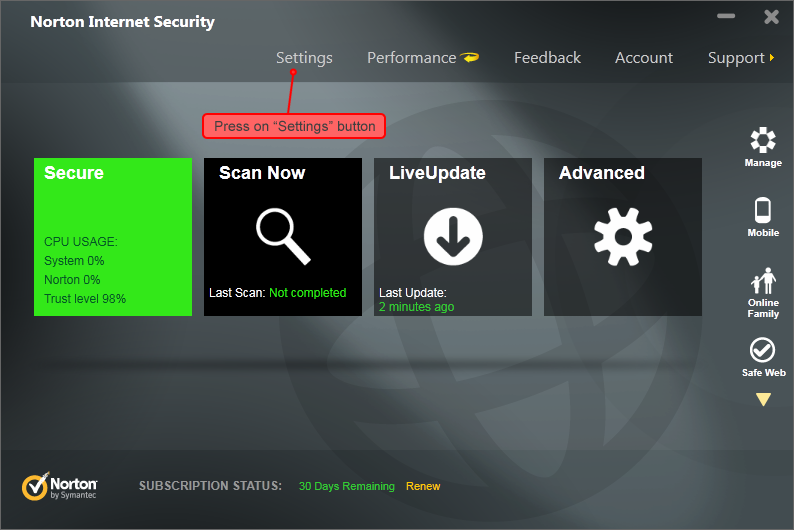Click the 30 Days Remaining text
Viewport: 794px width, 530px height.
click(346, 486)
